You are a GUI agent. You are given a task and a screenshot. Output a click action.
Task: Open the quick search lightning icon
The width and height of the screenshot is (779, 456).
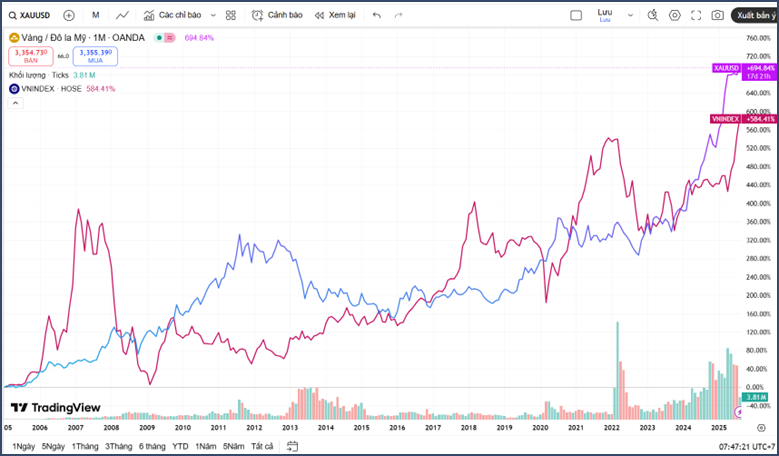pos(653,15)
